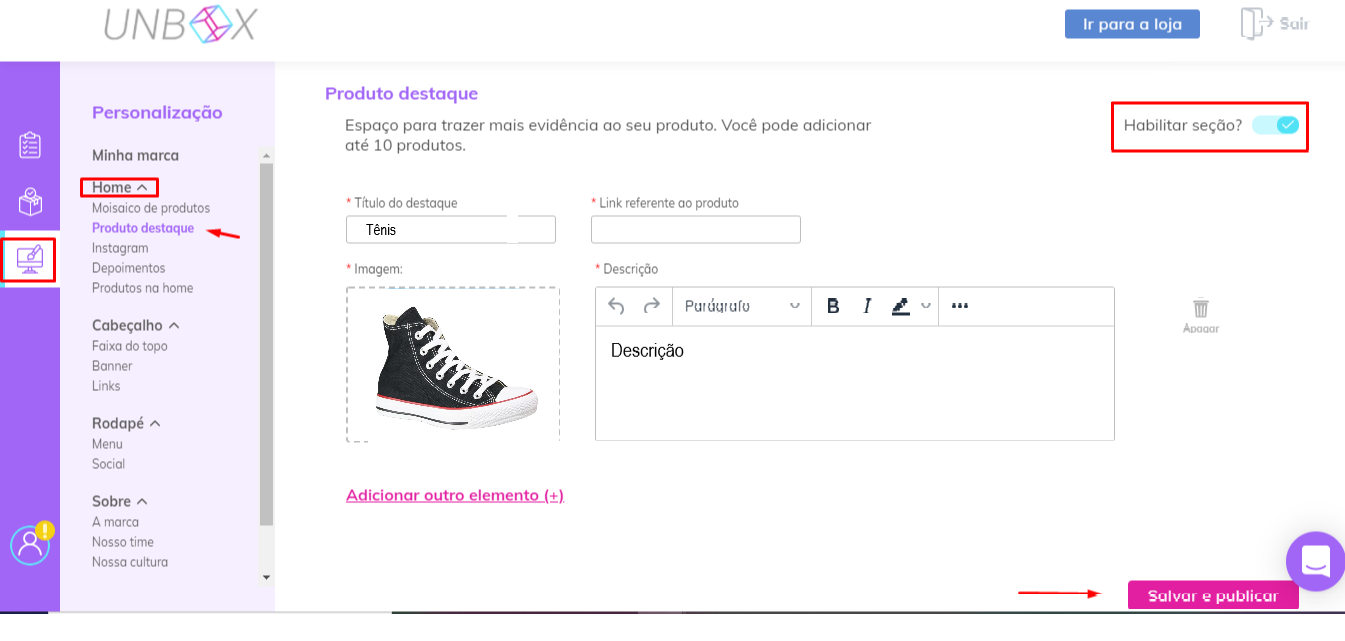The image size is (1345, 641).
Task: Click the Sair logout door icon
Action: pyautogui.click(x=1255, y=23)
